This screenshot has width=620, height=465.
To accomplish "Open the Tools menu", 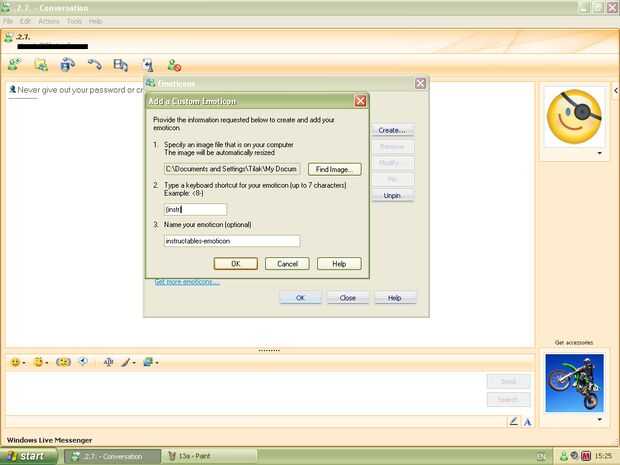I will (74, 21).
